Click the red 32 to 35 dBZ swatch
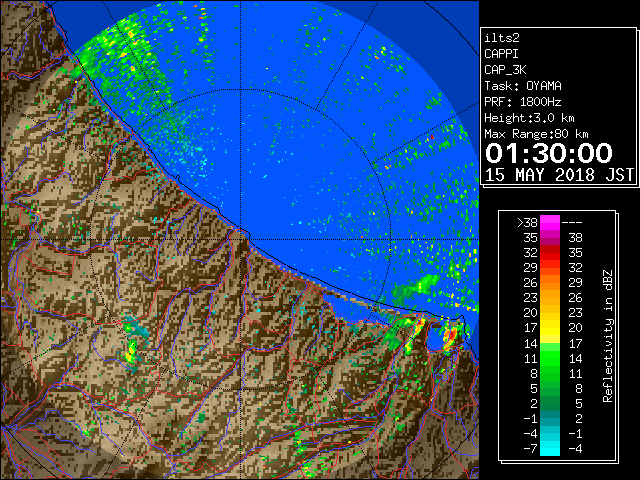This screenshot has width=640, height=480. 550,253
